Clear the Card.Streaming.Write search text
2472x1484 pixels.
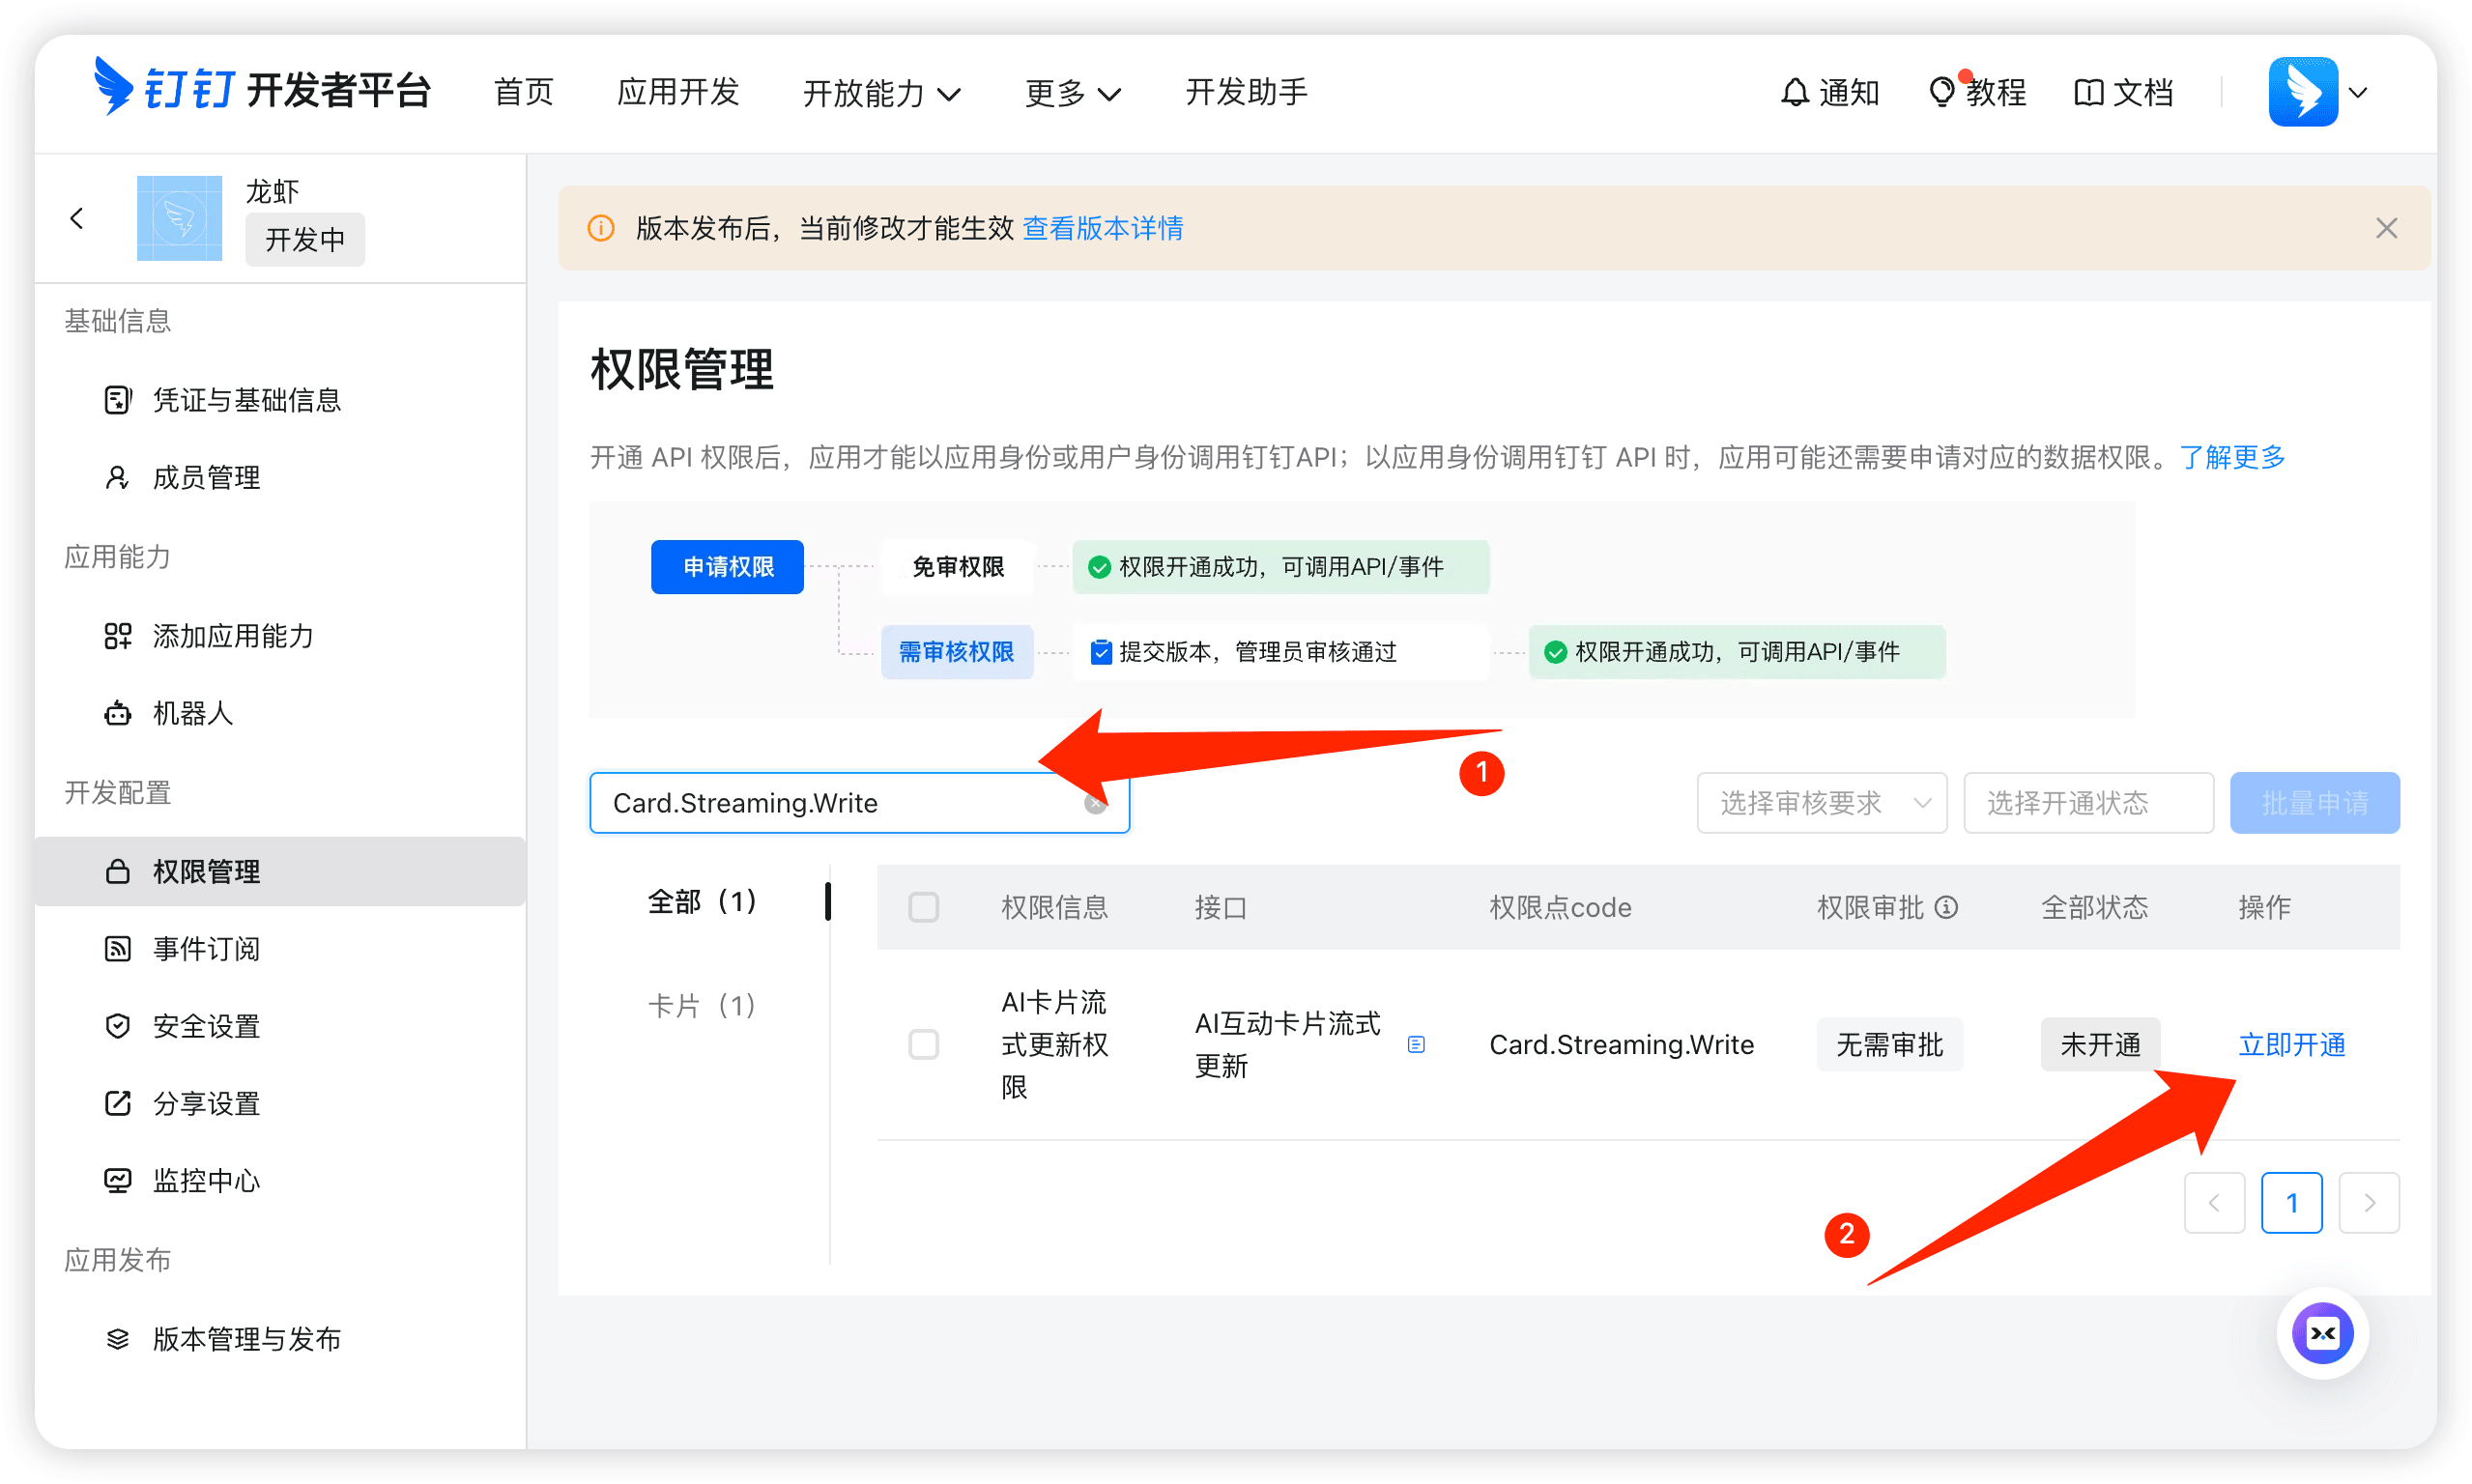1095,803
